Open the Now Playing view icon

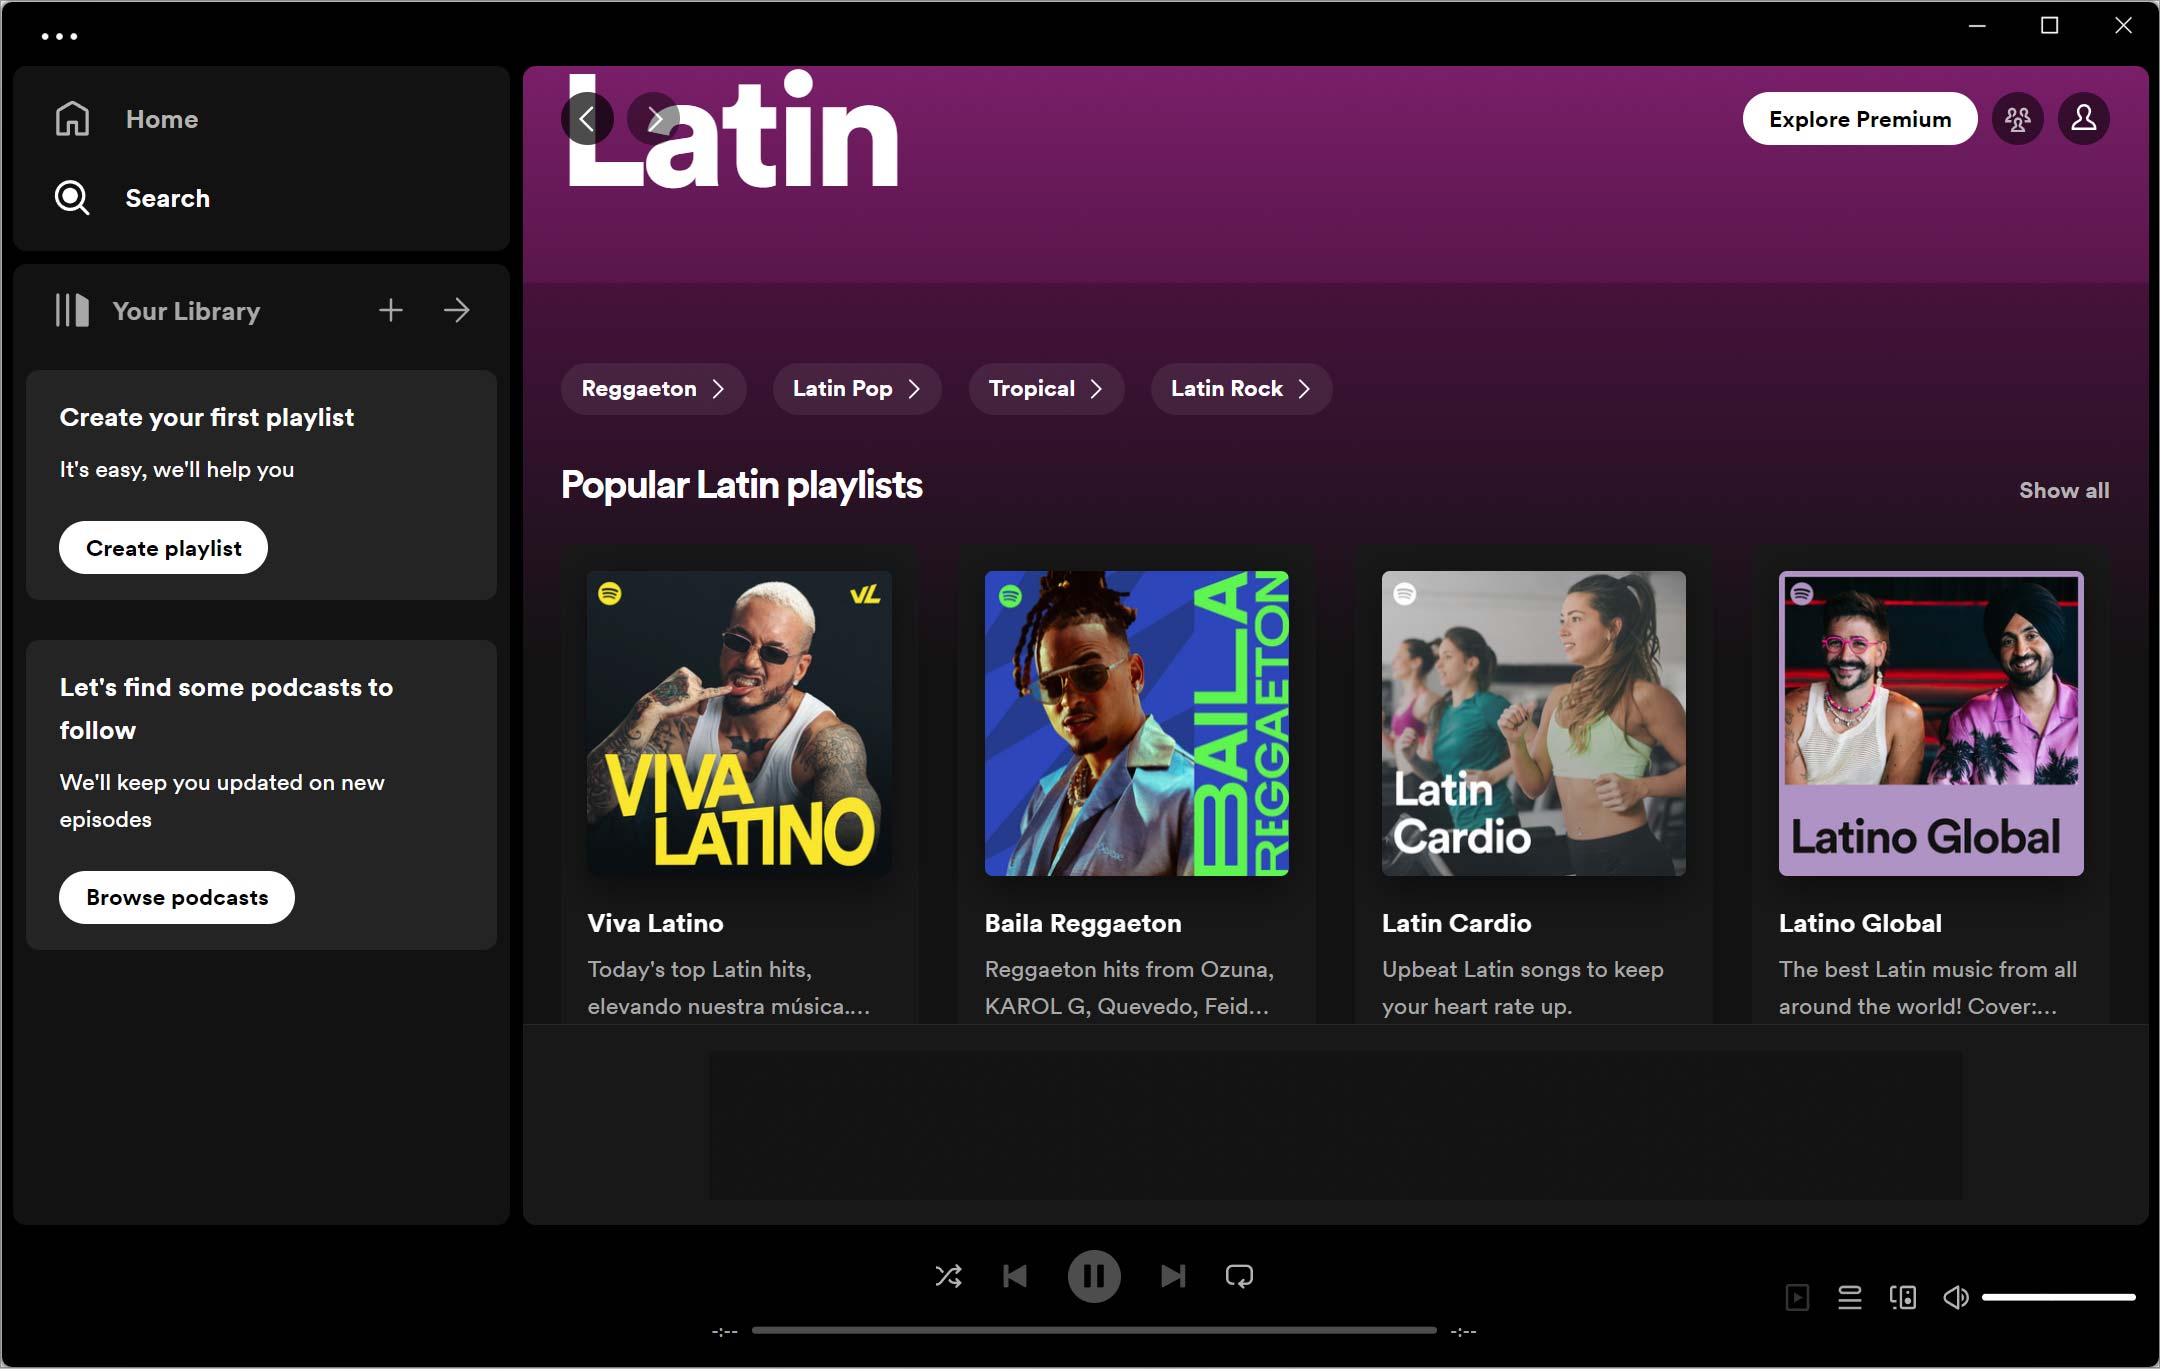1797,1298
